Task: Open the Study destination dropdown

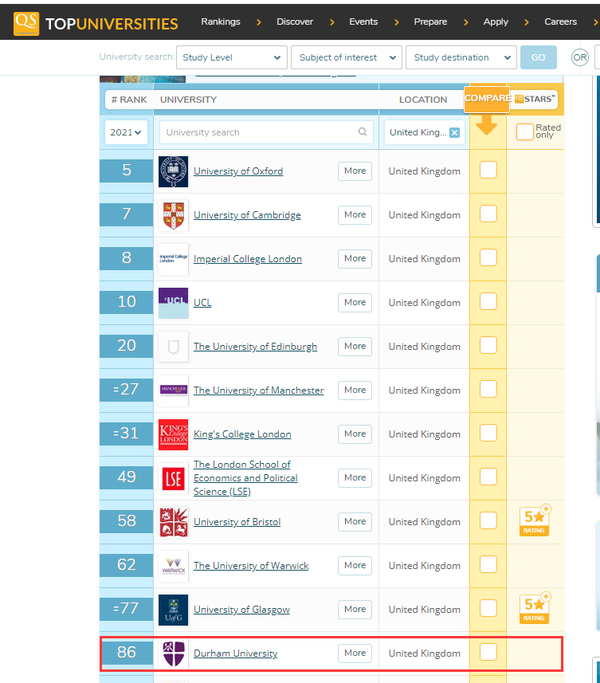Action: coord(461,57)
